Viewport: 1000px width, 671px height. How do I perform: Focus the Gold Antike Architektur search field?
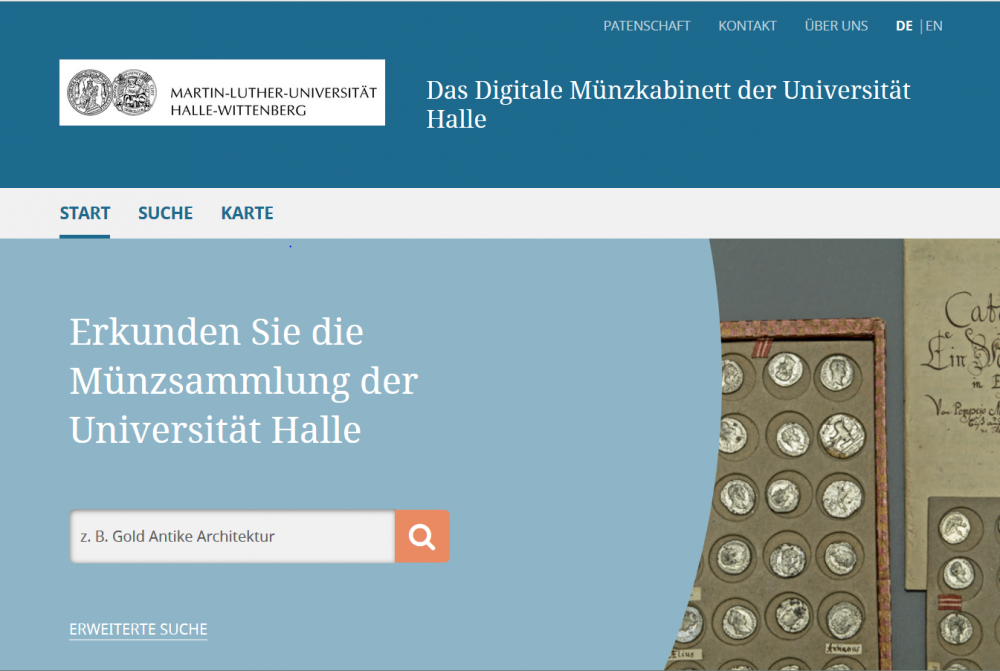coord(232,537)
